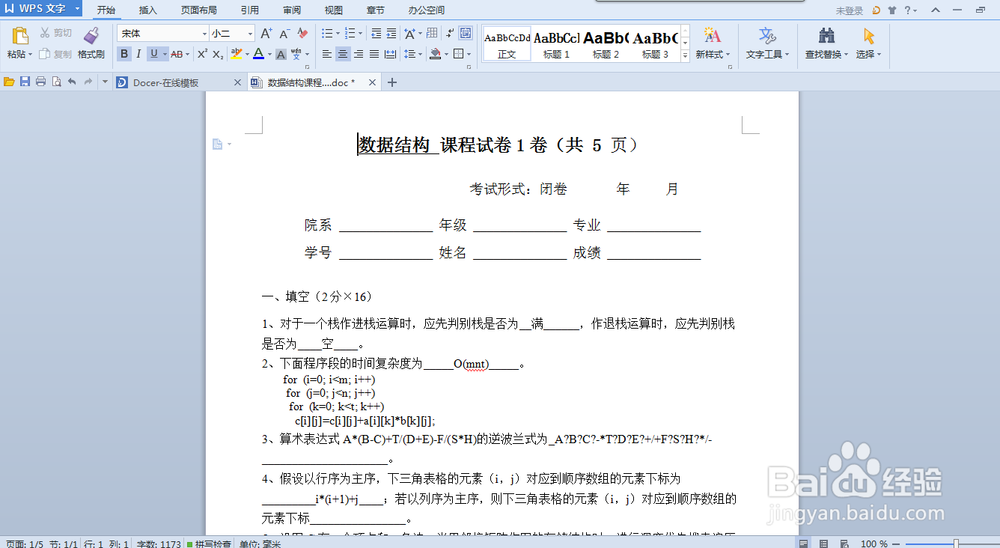The image size is (1000, 548).
Task: Increase font size with A+ icon
Action: coord(267,33)
